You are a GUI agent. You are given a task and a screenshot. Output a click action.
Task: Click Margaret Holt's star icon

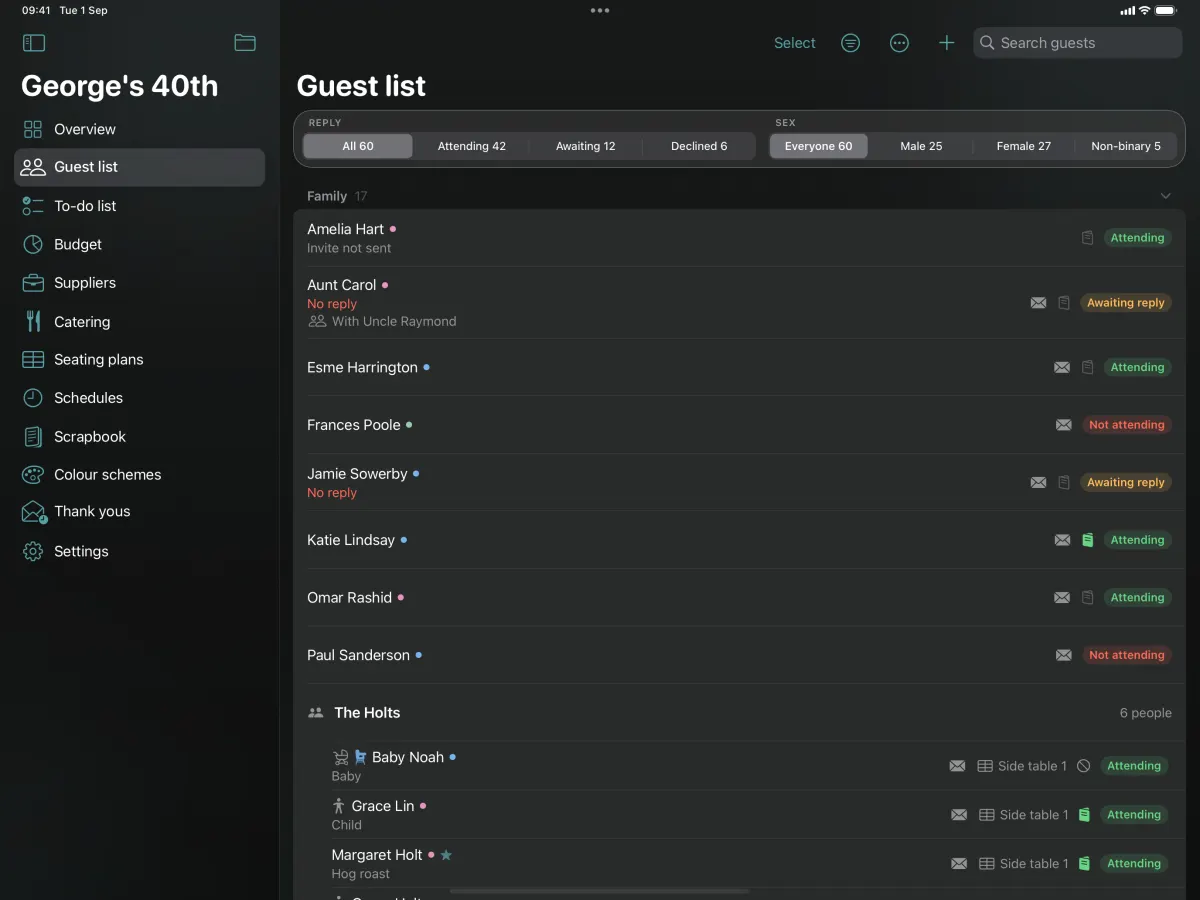pyautogui.click(x=447, y=855)
